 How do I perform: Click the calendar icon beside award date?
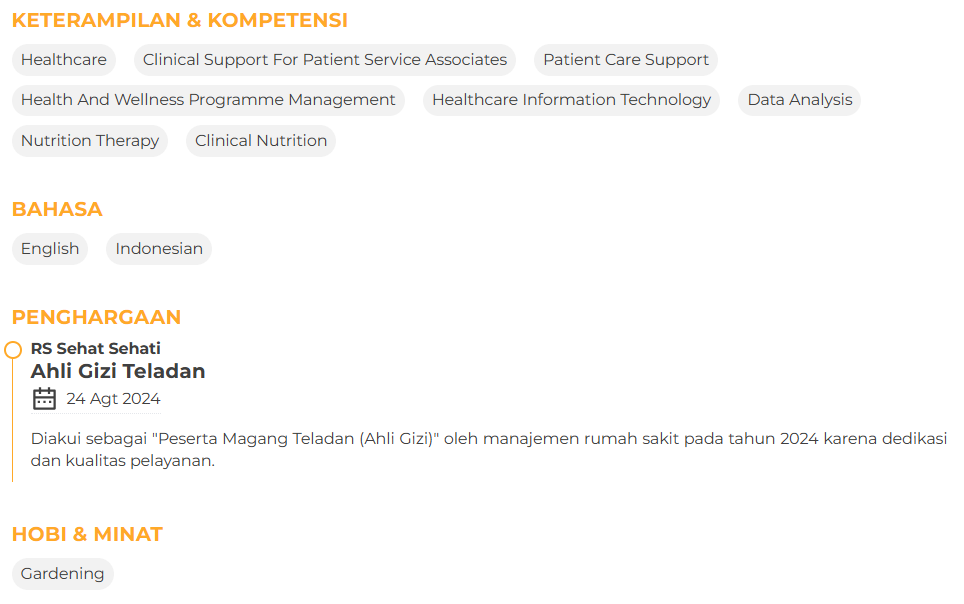coord(44,399)
